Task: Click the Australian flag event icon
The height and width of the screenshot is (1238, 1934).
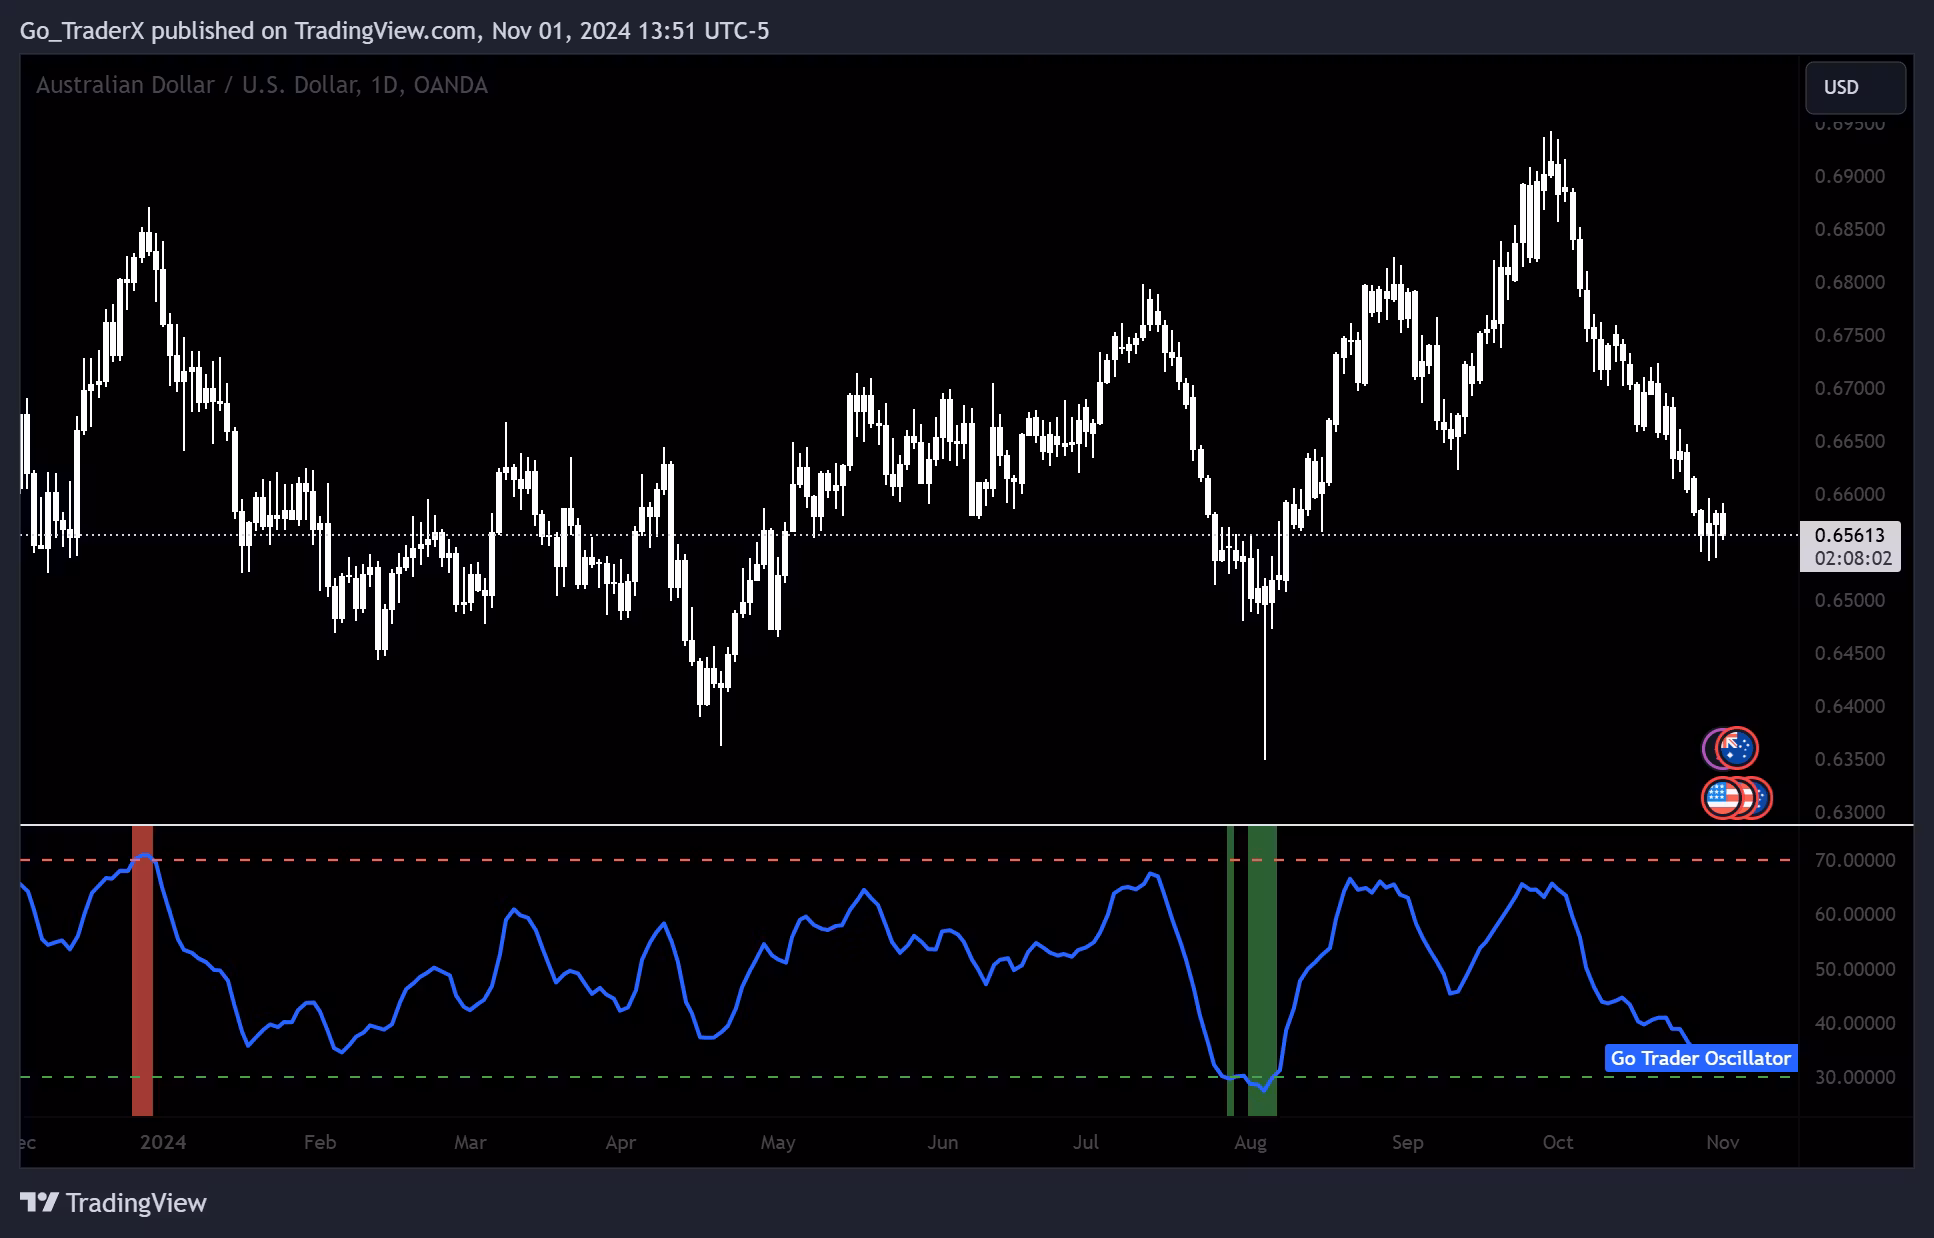Action: tap(1738, 748)
